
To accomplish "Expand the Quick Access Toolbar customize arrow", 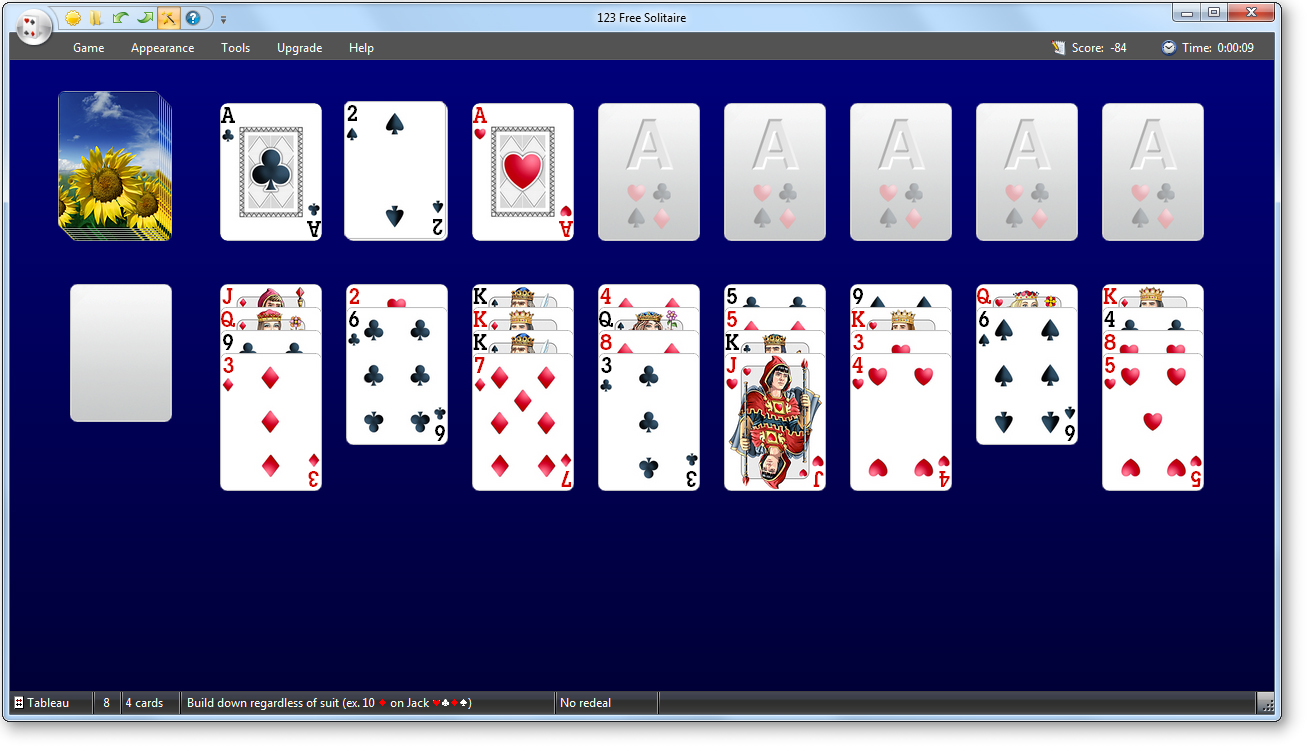I will (223, 19).
